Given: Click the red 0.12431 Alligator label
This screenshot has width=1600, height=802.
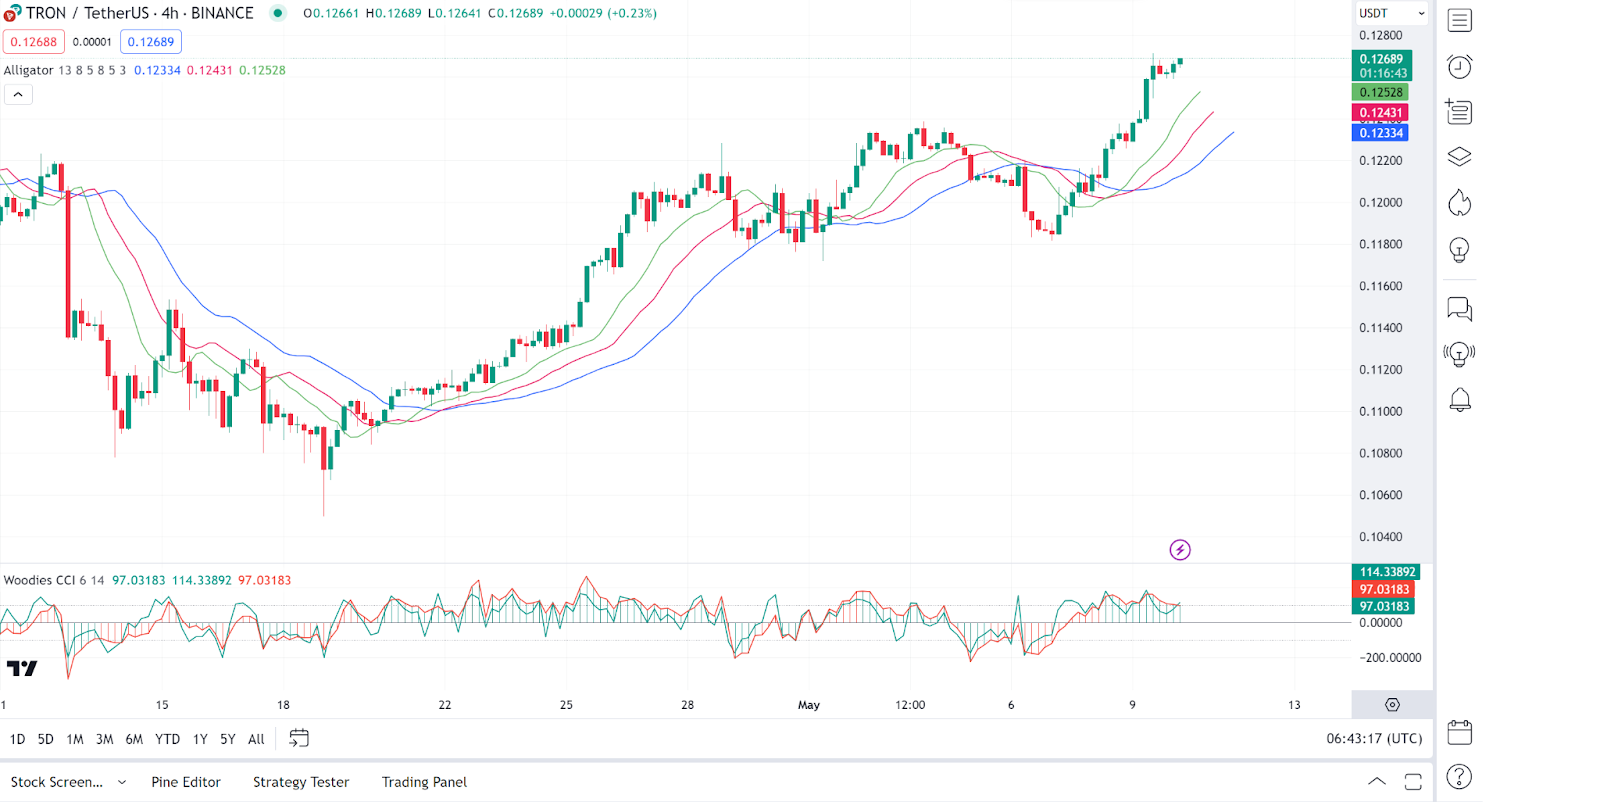Looking at the screenshot, I should click(x=1381, y=113).
